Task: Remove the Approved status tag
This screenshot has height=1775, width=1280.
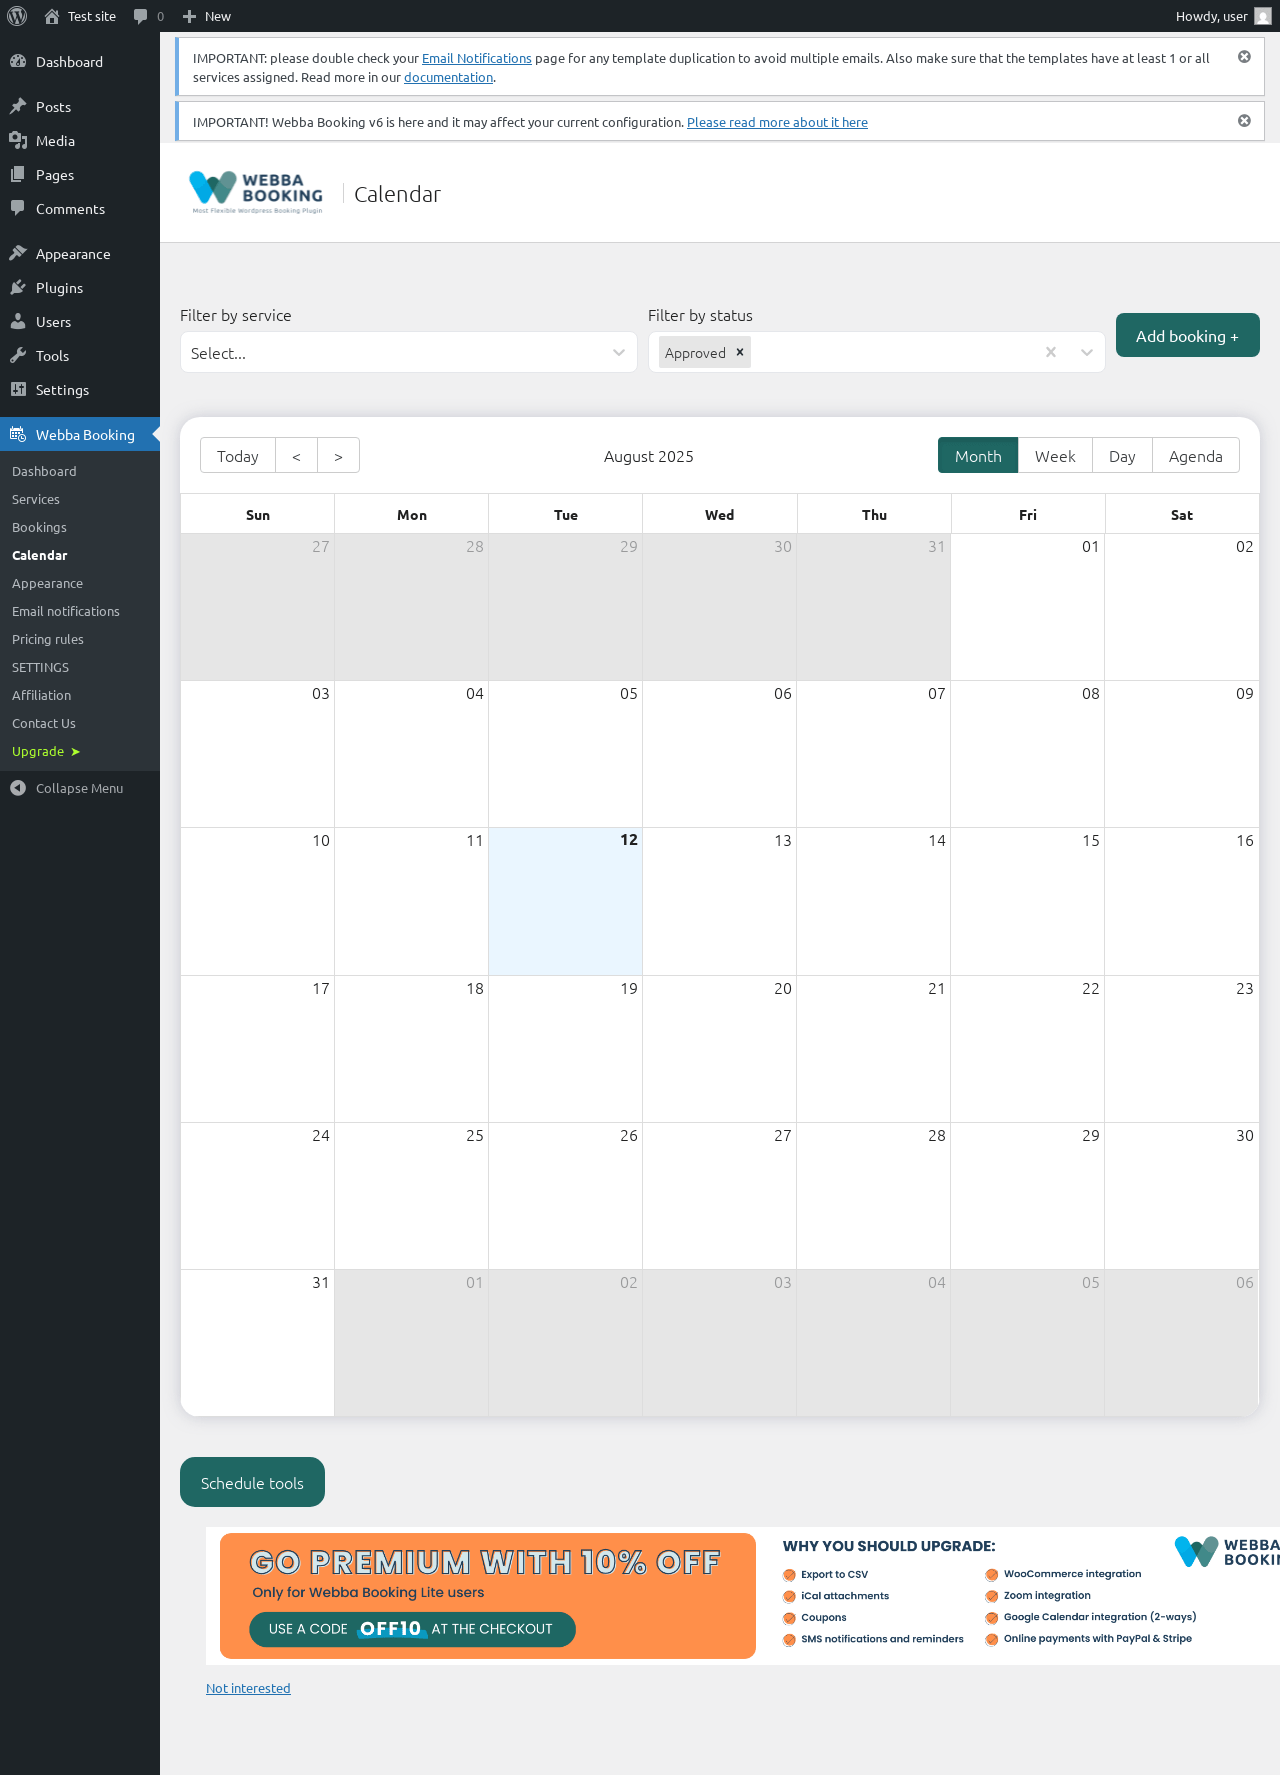Action: [740, 352]
